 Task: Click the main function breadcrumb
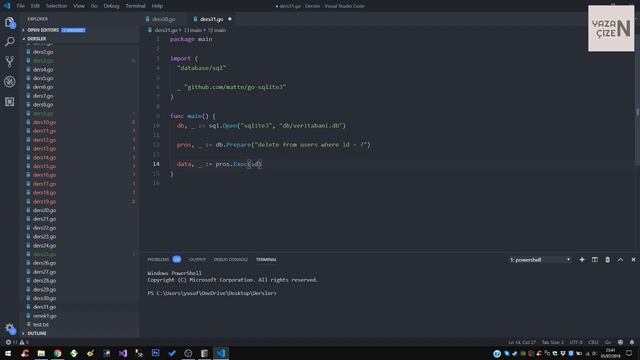(217, 30)
